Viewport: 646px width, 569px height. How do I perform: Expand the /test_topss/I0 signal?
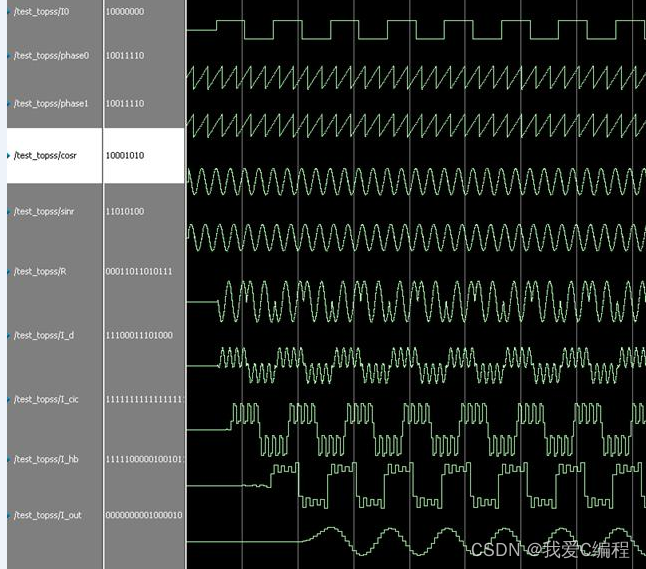(9, 12)
